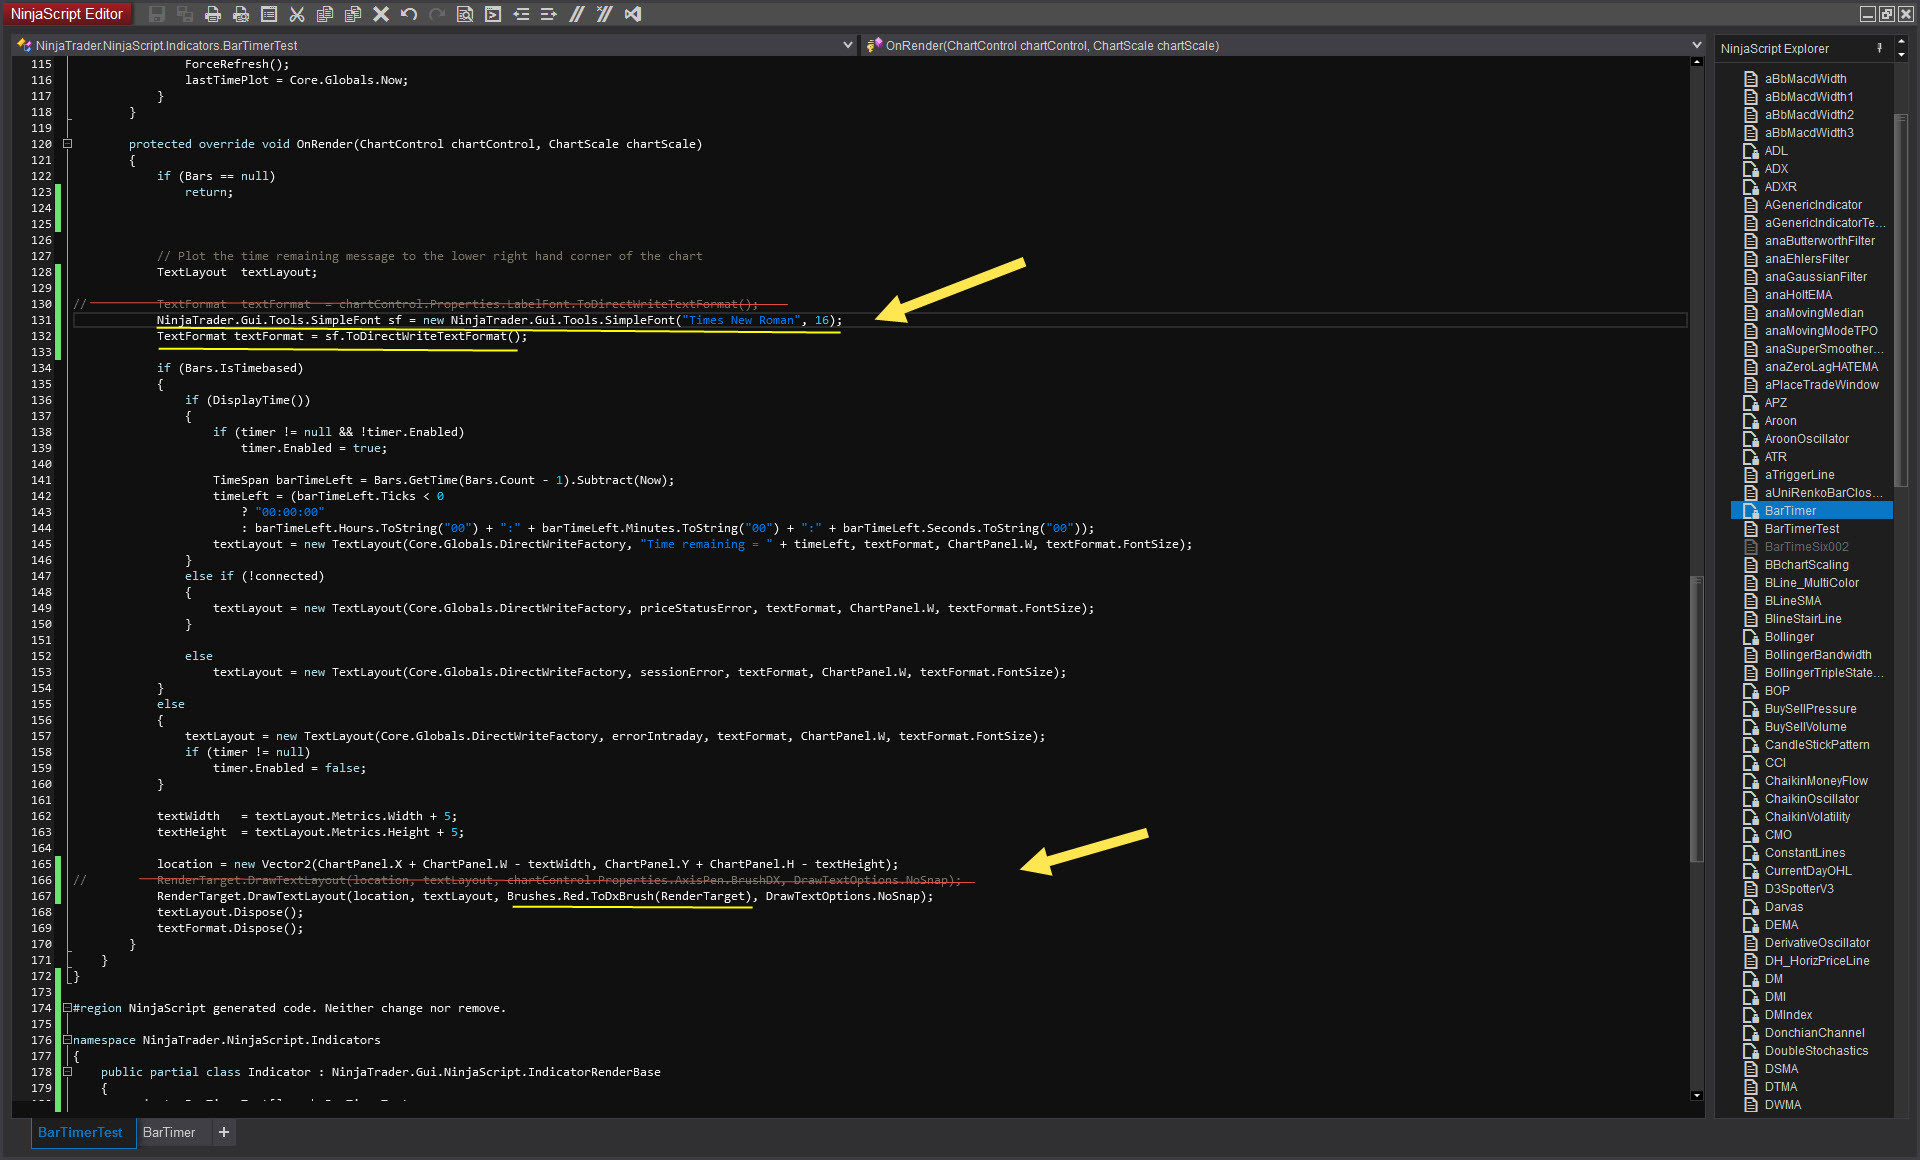
Task: Add a new tab with plus button
Action: point(224,1132)
